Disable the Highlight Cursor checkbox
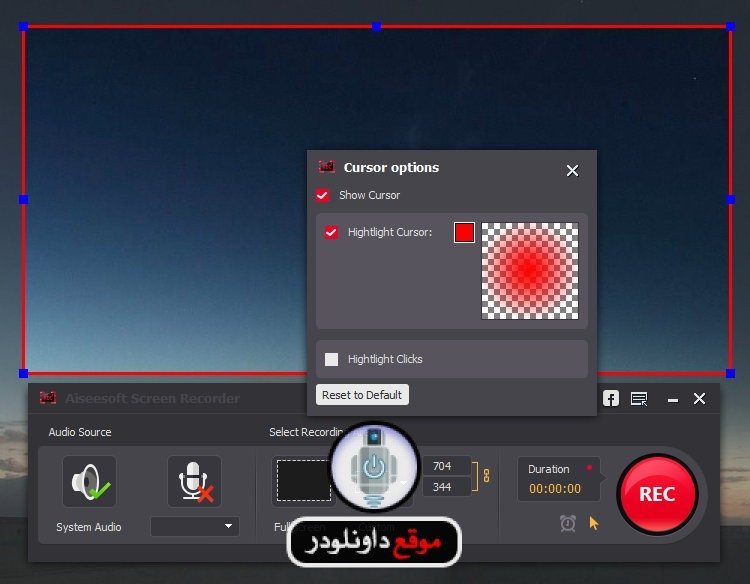This screenshot has height=584, width=750. click(332, 233)
